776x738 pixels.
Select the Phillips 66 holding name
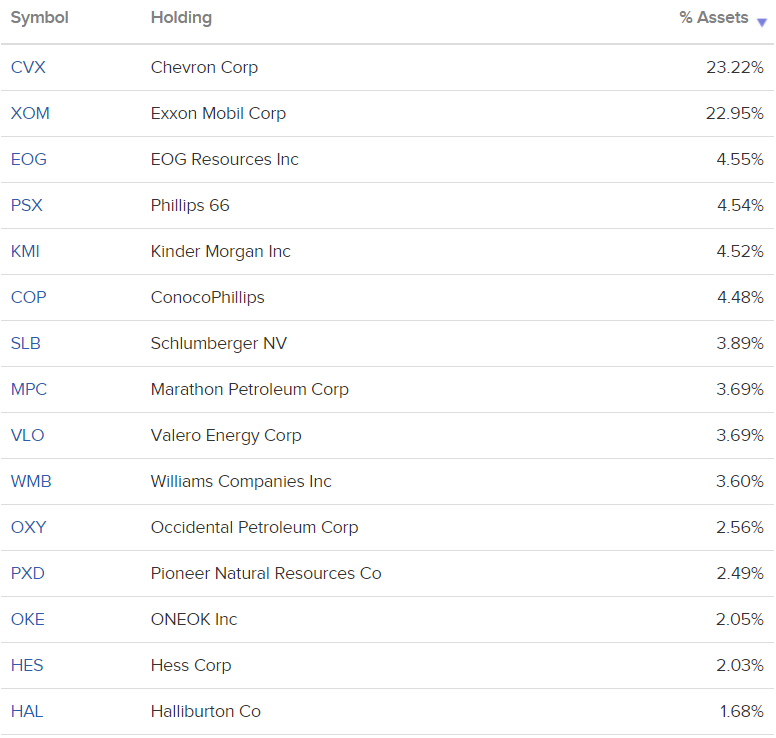(x=190, y=205)
